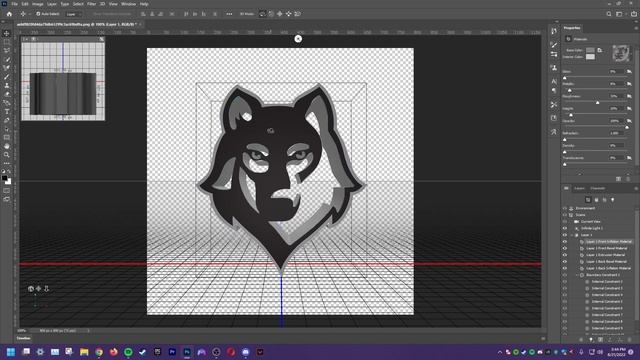
Task: Select the Zoom 3D camera mode icon
Action: click(x=298, y=14)
